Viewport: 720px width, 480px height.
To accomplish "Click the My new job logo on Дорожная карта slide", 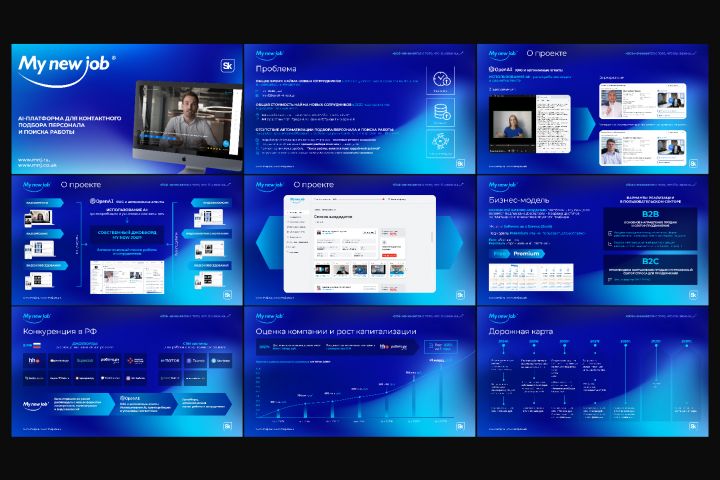I will (x=502, y=316).
